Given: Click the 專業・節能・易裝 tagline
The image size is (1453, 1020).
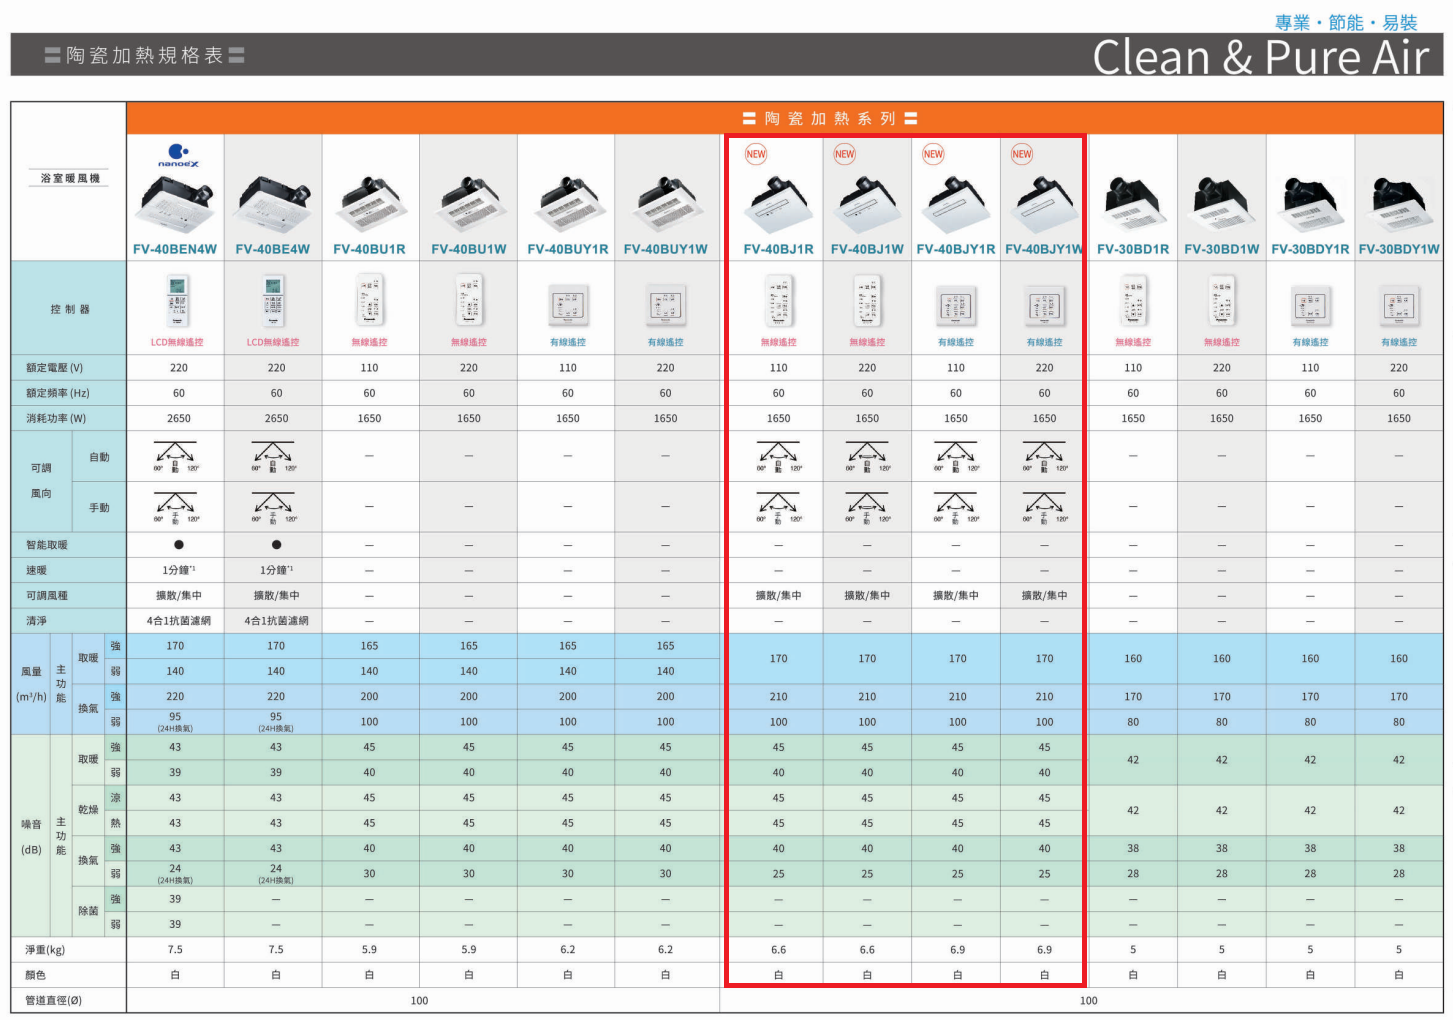Looking at the screenshot, I should [x=1345, y=22].
